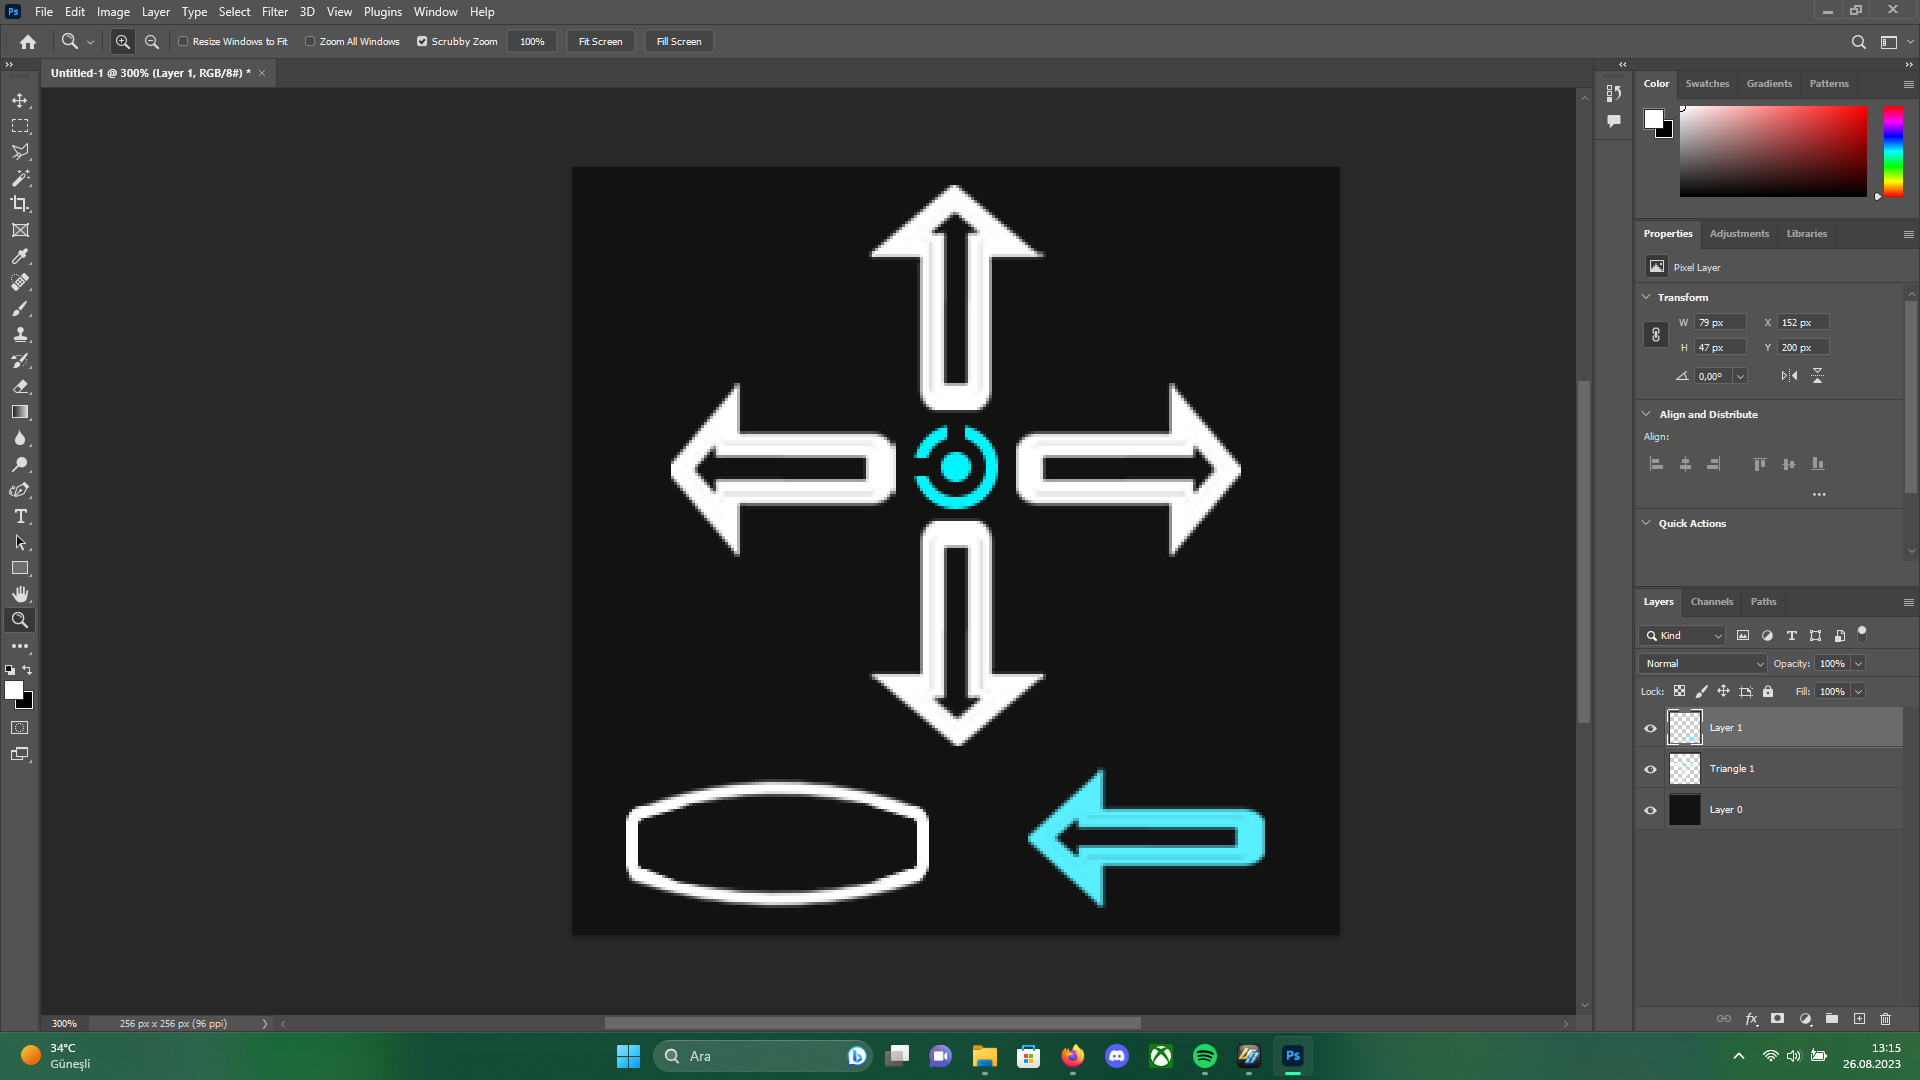Select the Eyedropper tool

point(20,256)
